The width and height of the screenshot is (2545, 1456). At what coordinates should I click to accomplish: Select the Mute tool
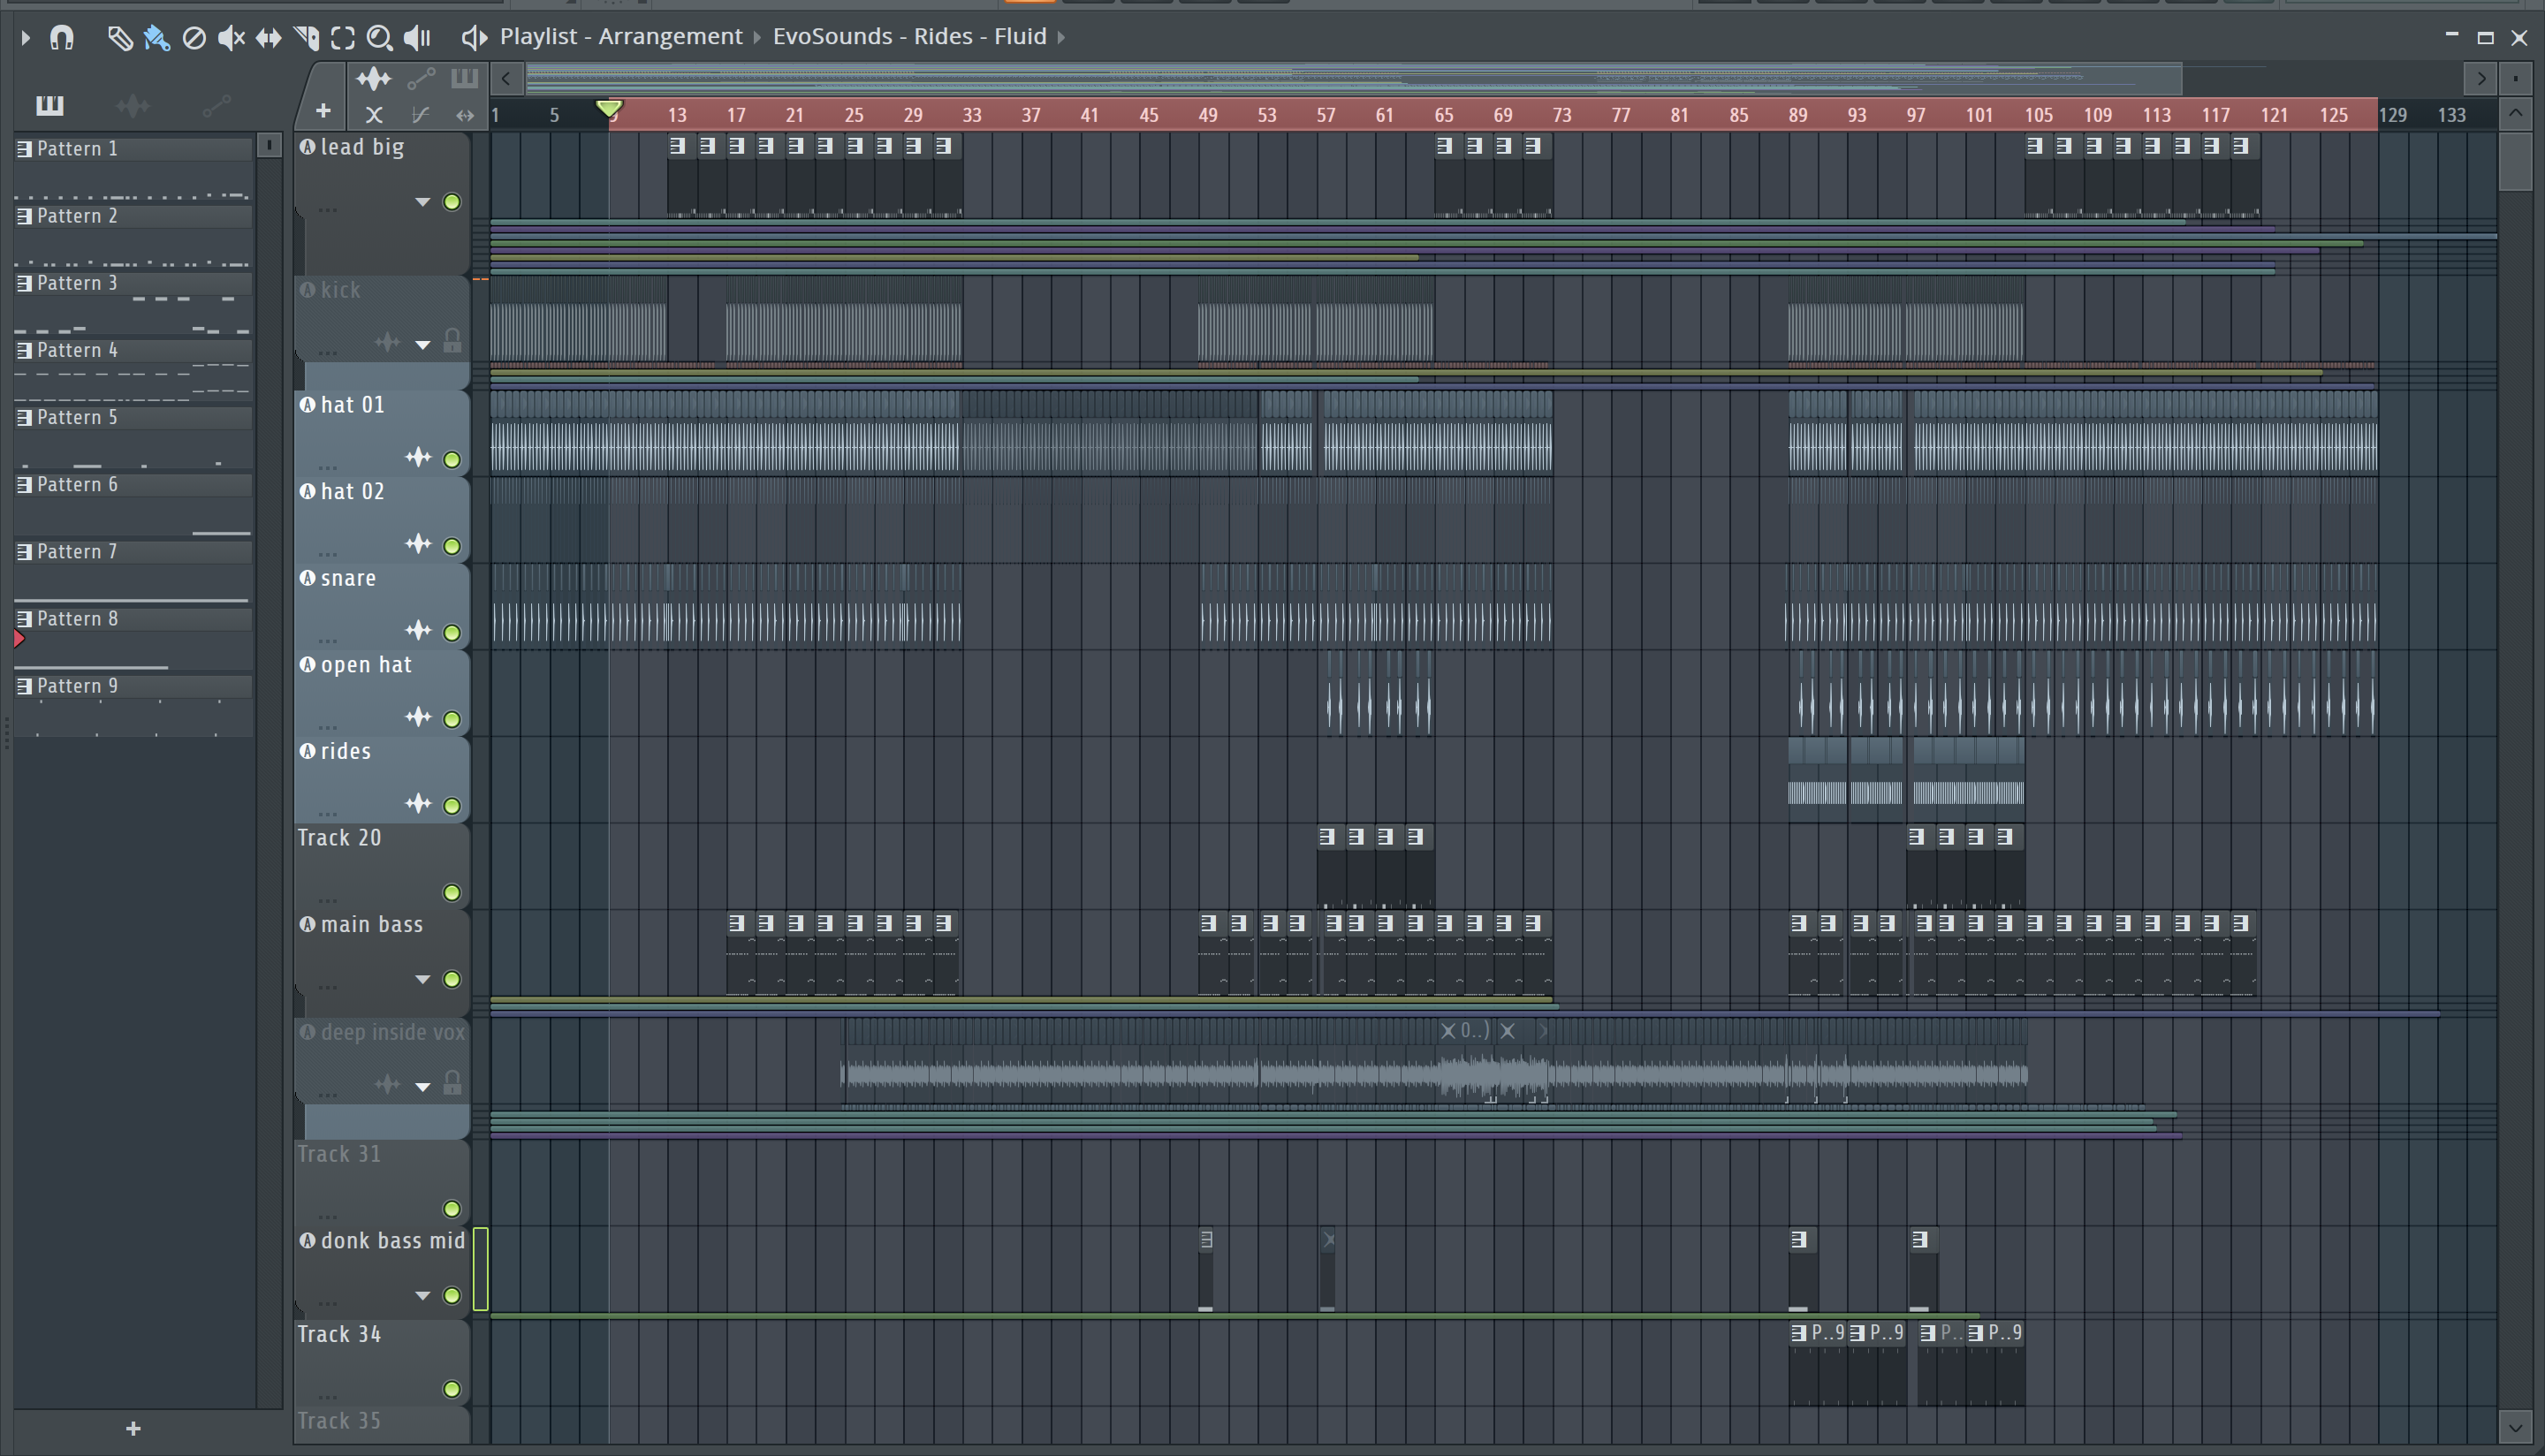[x=231, y=38]
